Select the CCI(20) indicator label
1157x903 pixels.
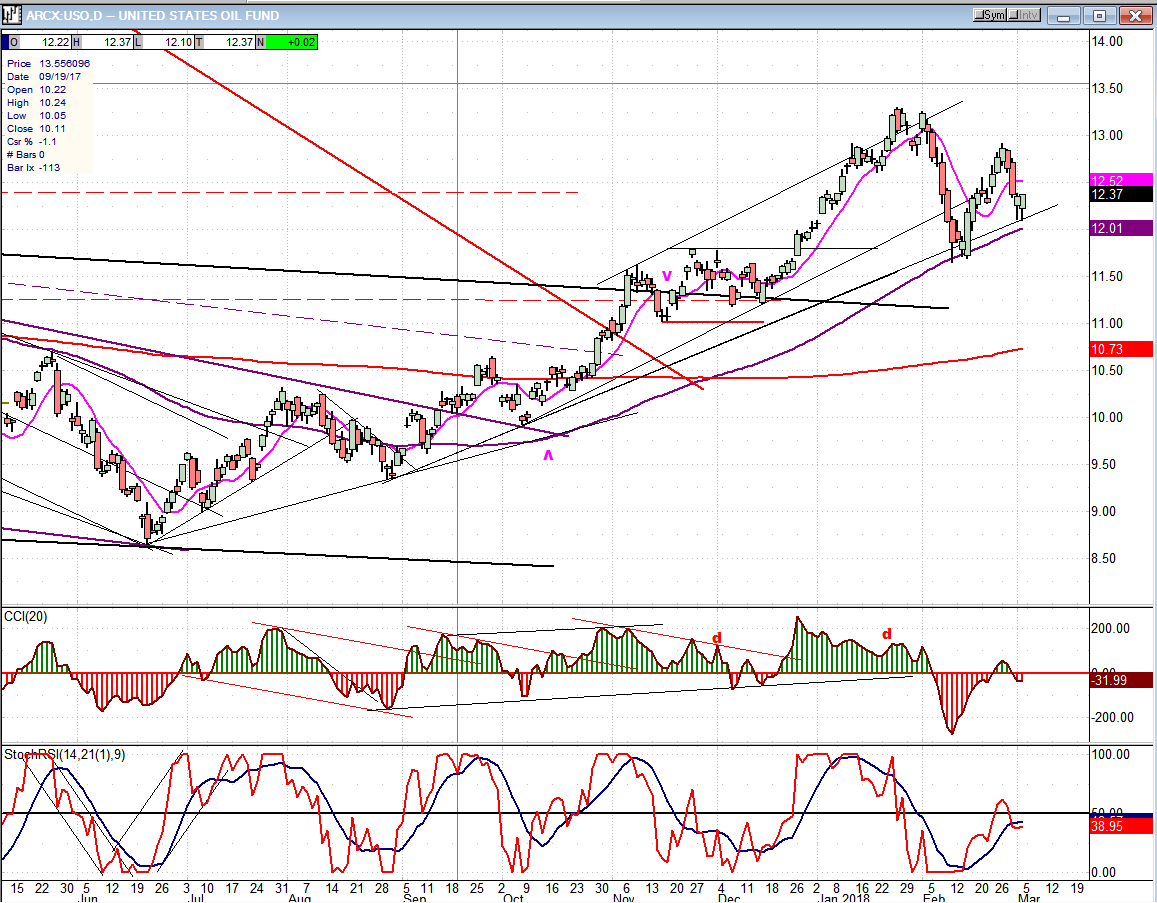click(x=26, y=615)
